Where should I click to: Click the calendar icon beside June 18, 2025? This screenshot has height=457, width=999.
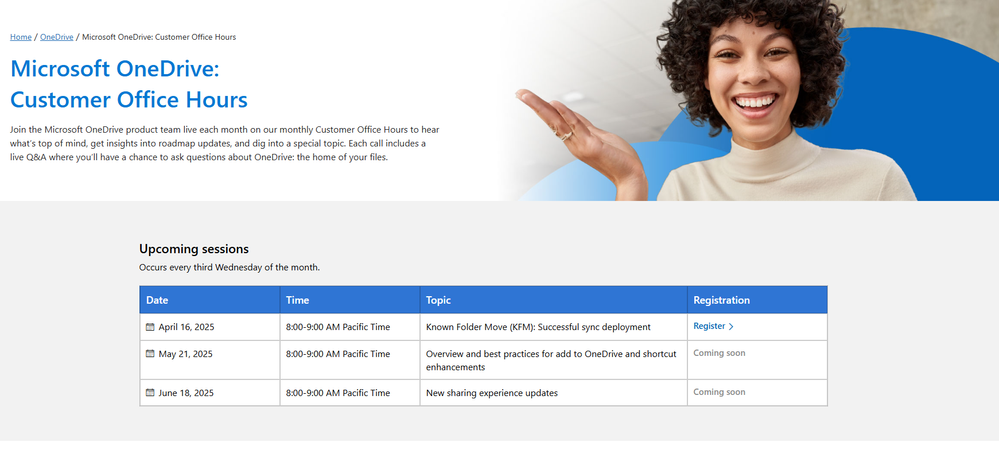pyautogui.click(x=150, y=393)
